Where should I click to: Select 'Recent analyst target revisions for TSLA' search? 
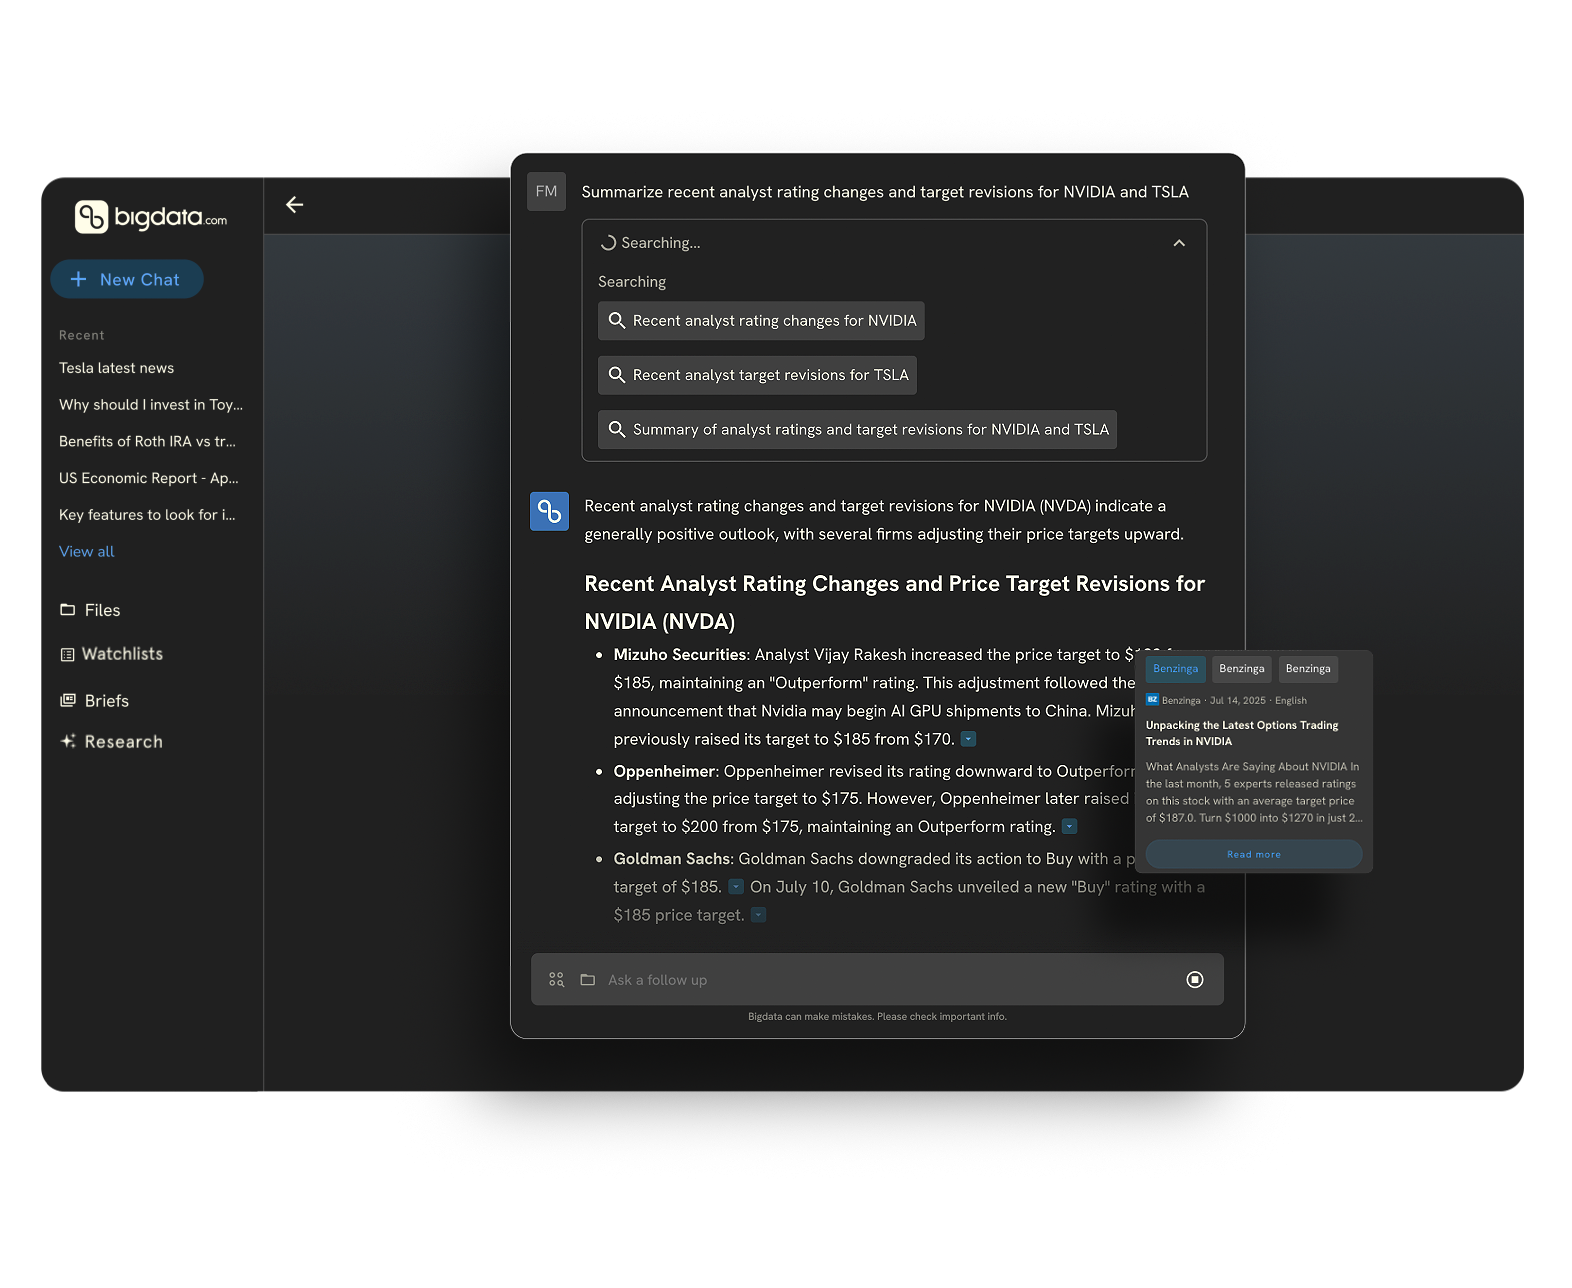point(757,375)
